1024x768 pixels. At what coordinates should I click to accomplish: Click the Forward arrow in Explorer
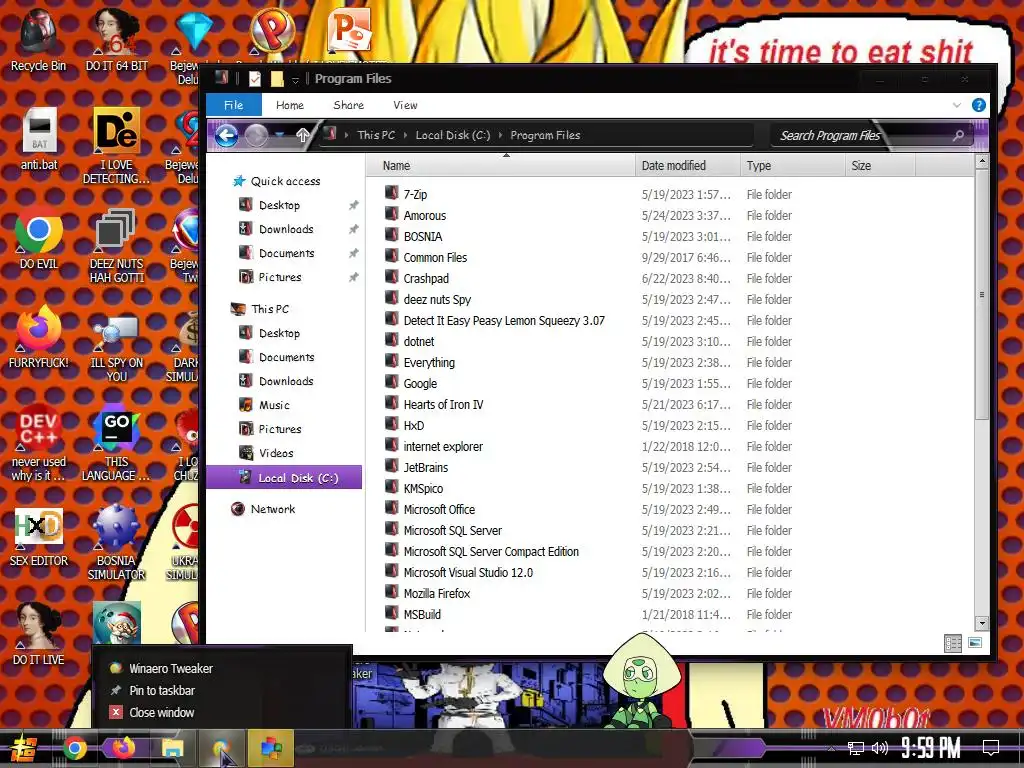click(x=256, y=136)
